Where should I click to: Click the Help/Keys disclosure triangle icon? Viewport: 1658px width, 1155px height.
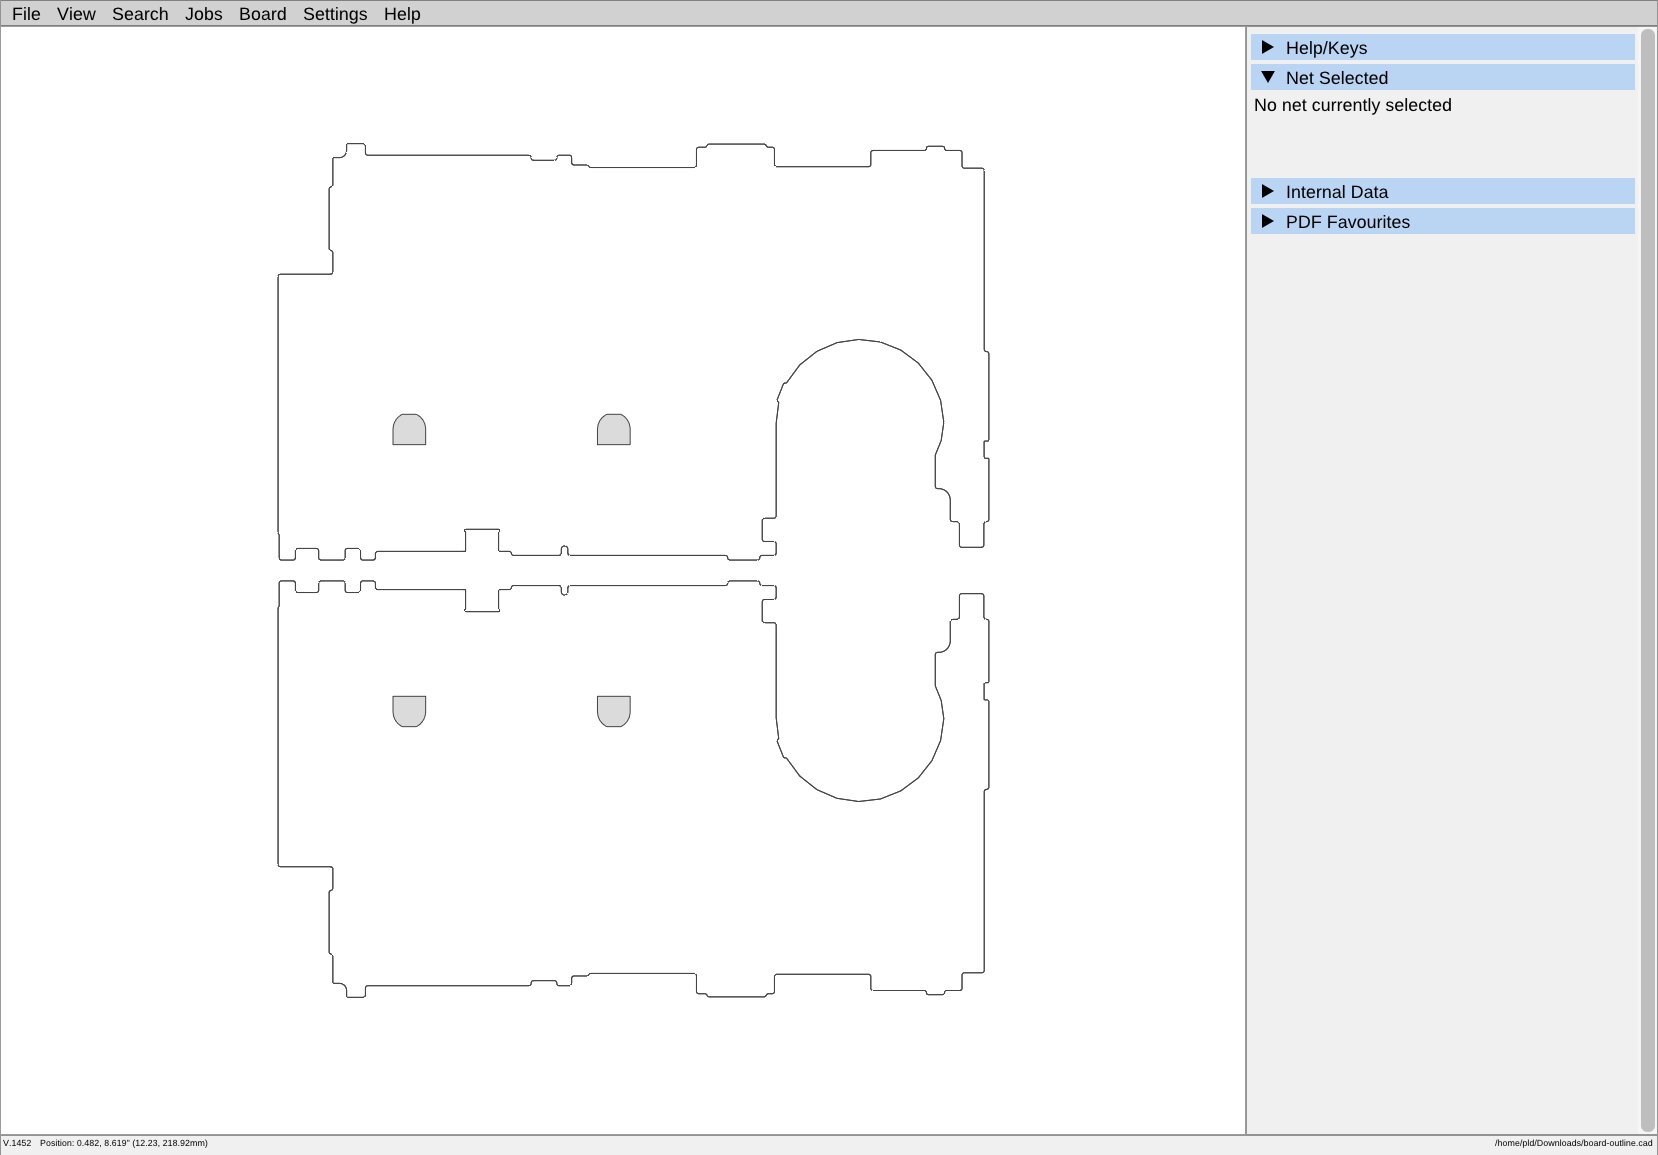click(1267, 47)
